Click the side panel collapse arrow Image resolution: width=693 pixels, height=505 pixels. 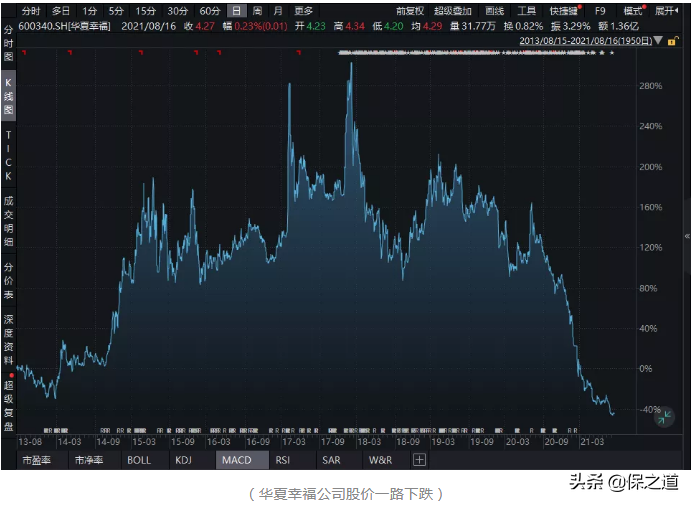687,236
